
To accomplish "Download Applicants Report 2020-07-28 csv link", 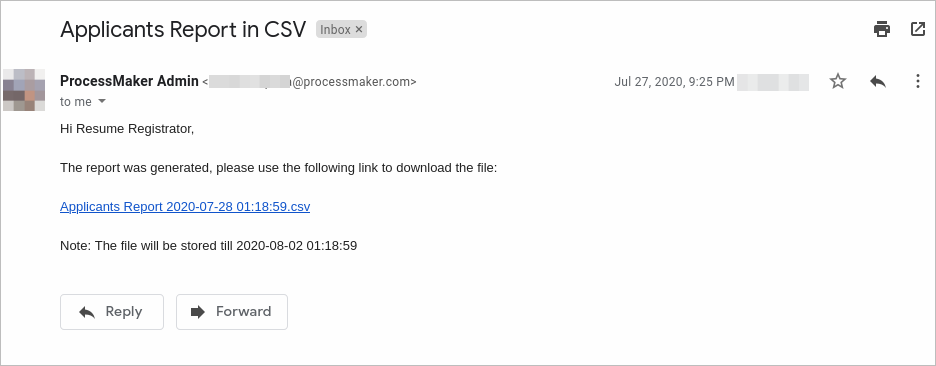I will pyautogui.click(x=185, y=207).
